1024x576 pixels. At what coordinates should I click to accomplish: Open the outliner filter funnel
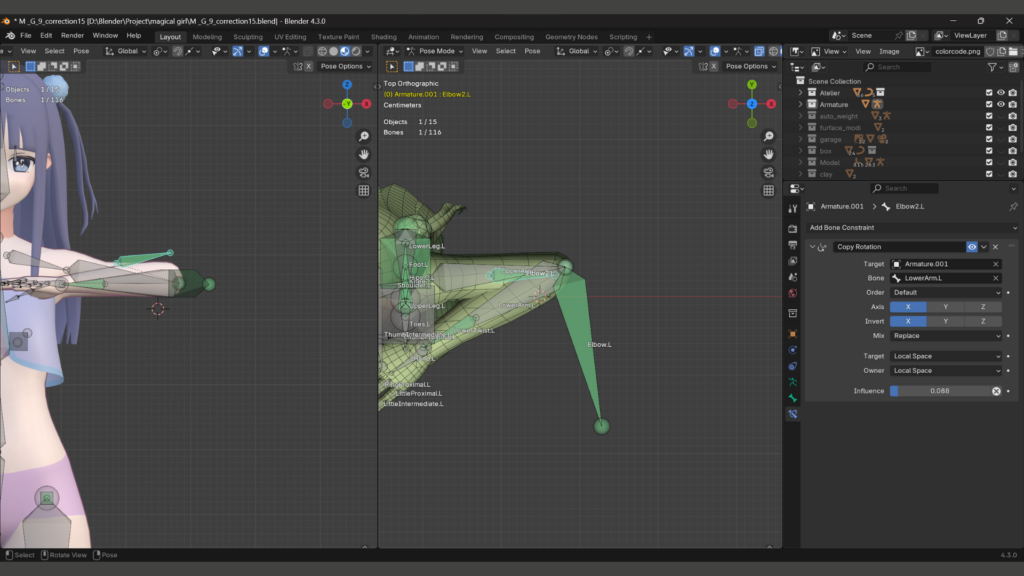point(993,67)
